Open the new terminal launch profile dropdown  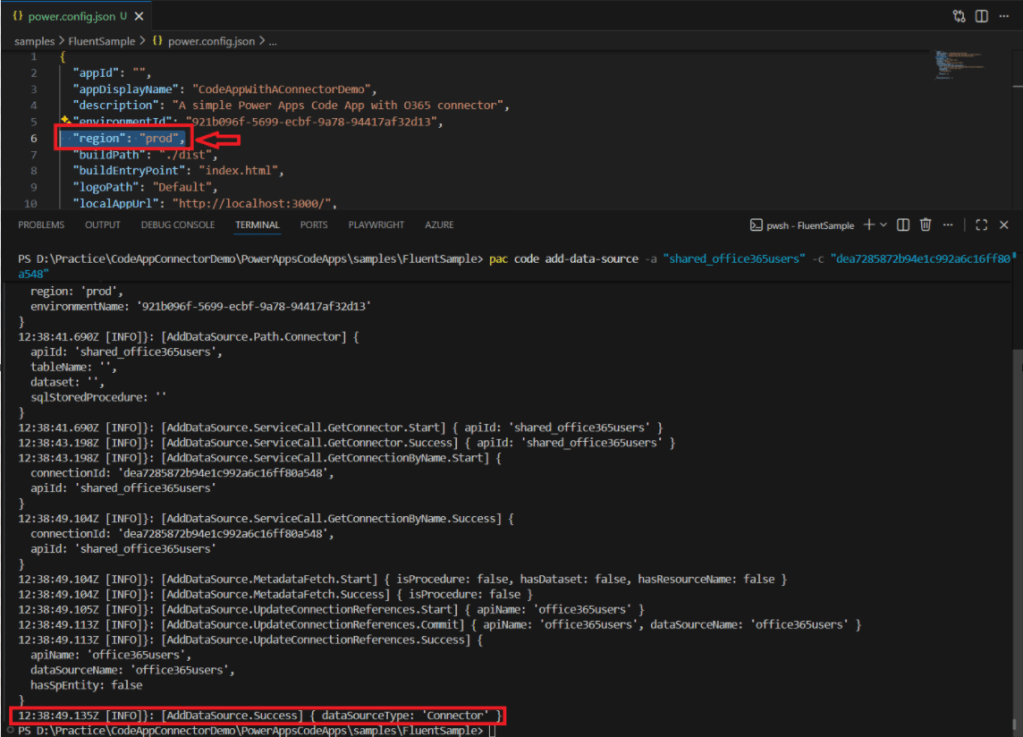[883, 225]
